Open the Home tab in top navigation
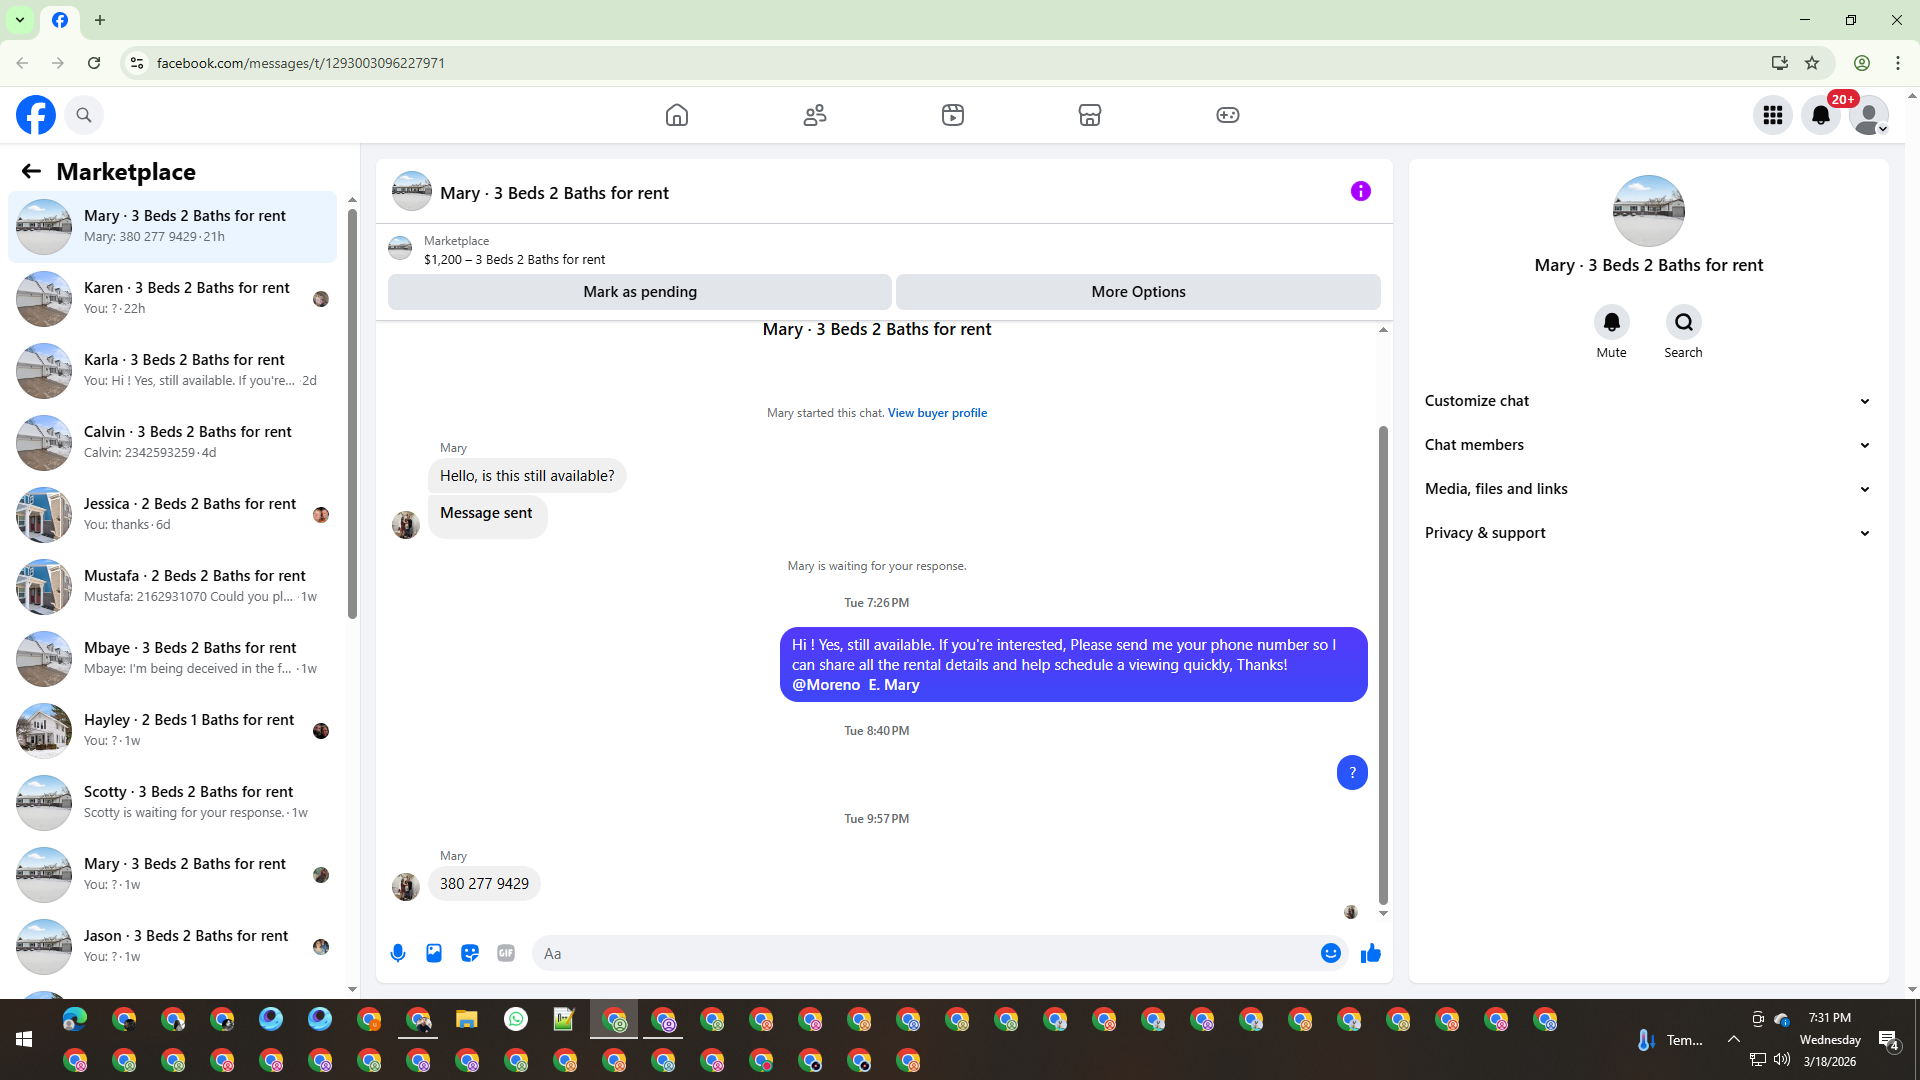 tap(677, 115)
